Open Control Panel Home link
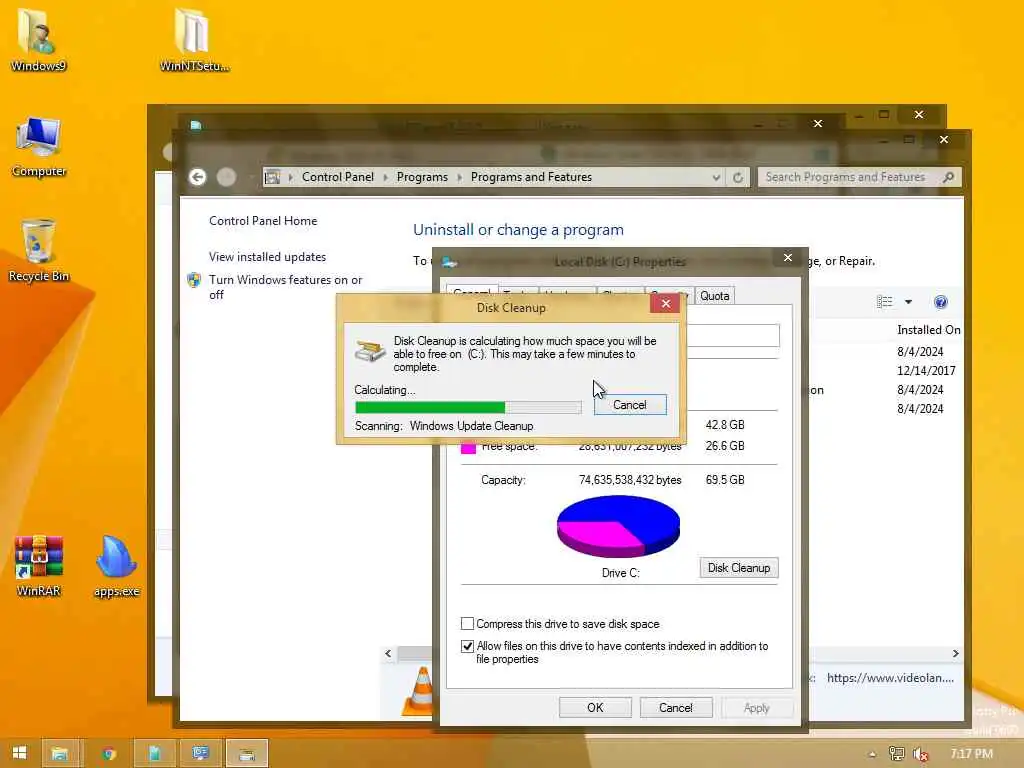1024x768 pixels. 263,221
